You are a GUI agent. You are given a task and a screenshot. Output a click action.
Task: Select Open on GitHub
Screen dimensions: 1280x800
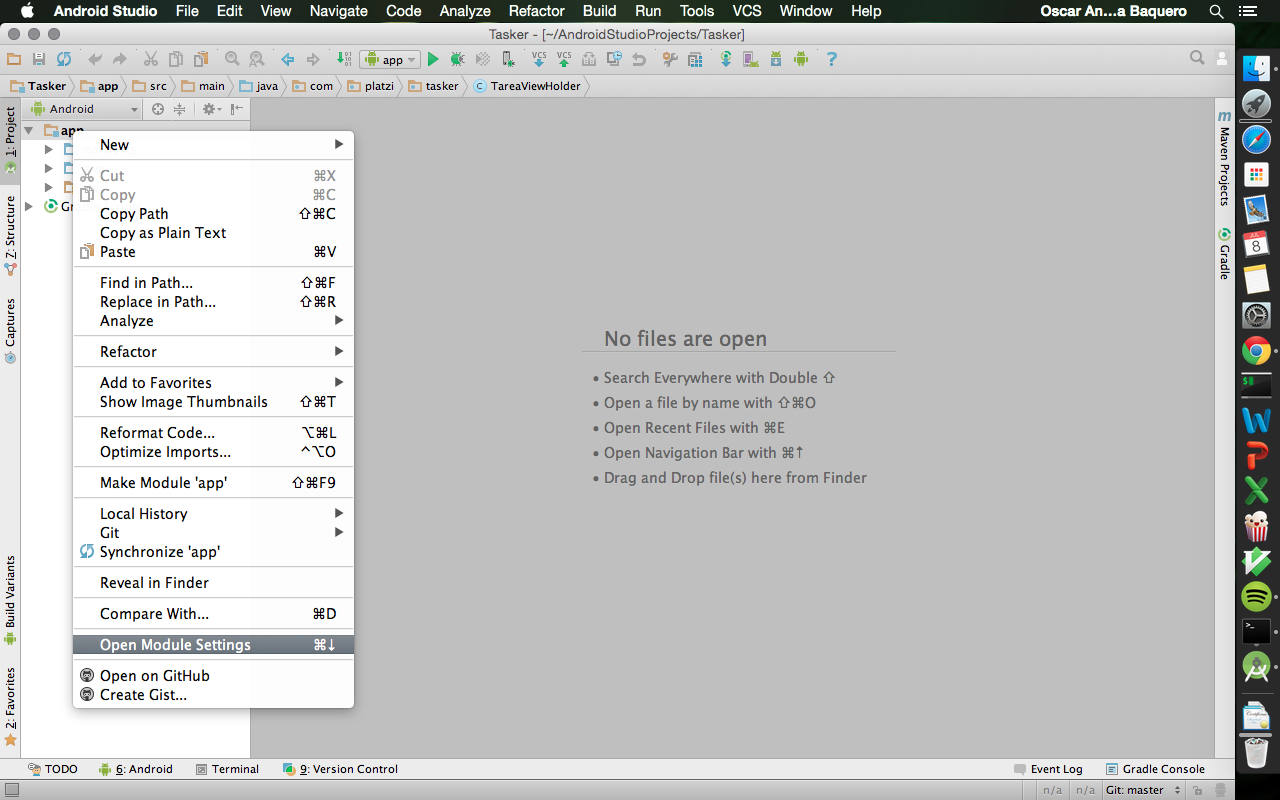click(x=214, y=676)
